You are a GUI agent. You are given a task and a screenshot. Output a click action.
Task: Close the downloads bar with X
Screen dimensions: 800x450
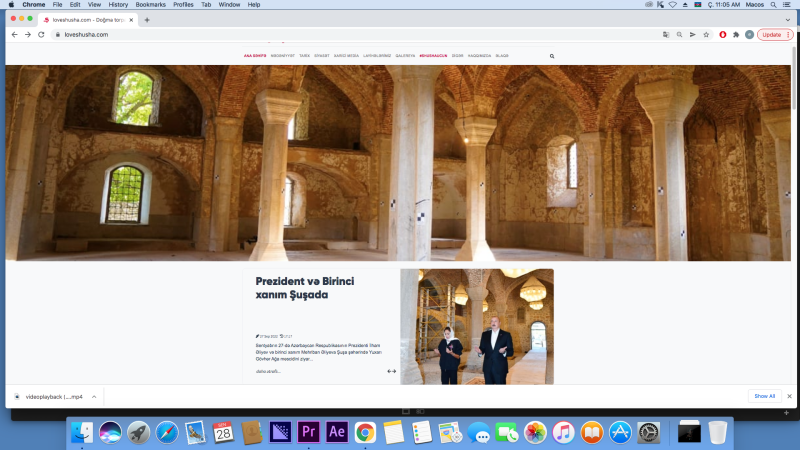coord(789,396)
